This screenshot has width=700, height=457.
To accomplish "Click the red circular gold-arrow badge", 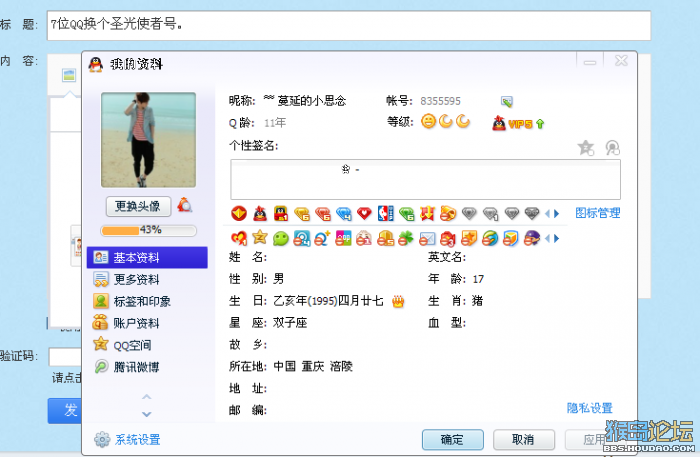I will click(239, 214).
